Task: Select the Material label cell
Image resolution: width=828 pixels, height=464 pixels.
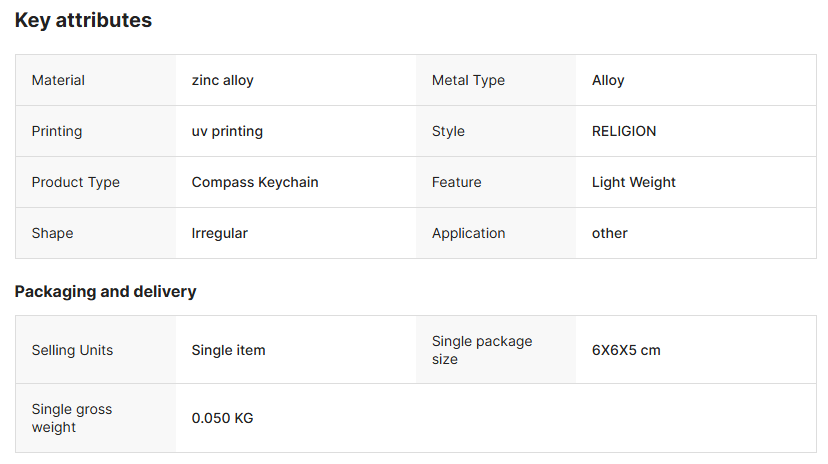Action: [x=58, y=80]
